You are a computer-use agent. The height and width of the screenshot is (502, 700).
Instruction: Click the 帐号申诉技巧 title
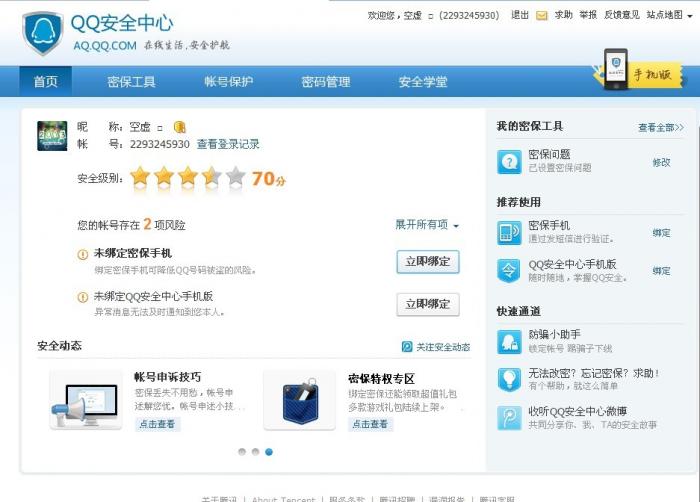pyautogui.click(x=167, y=377)
